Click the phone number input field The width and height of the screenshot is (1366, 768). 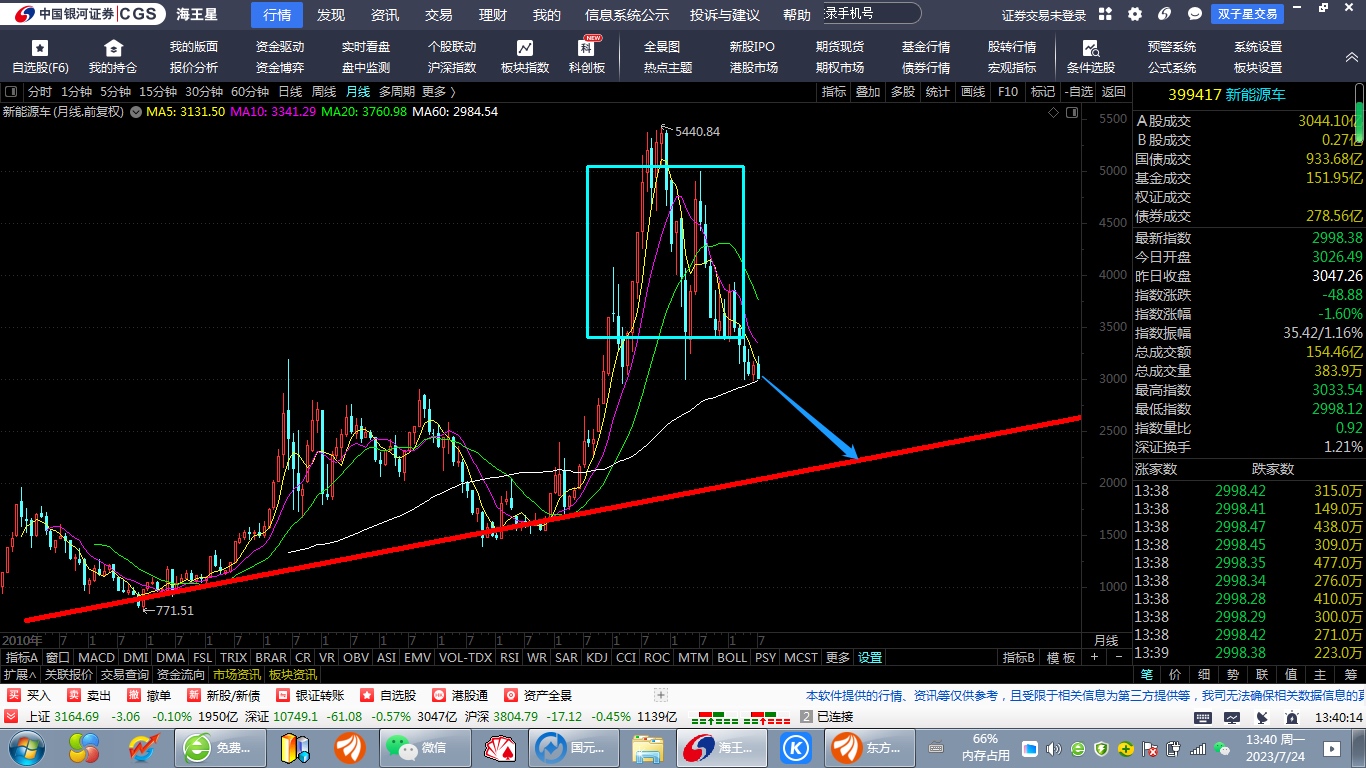[x=871, y=13]
